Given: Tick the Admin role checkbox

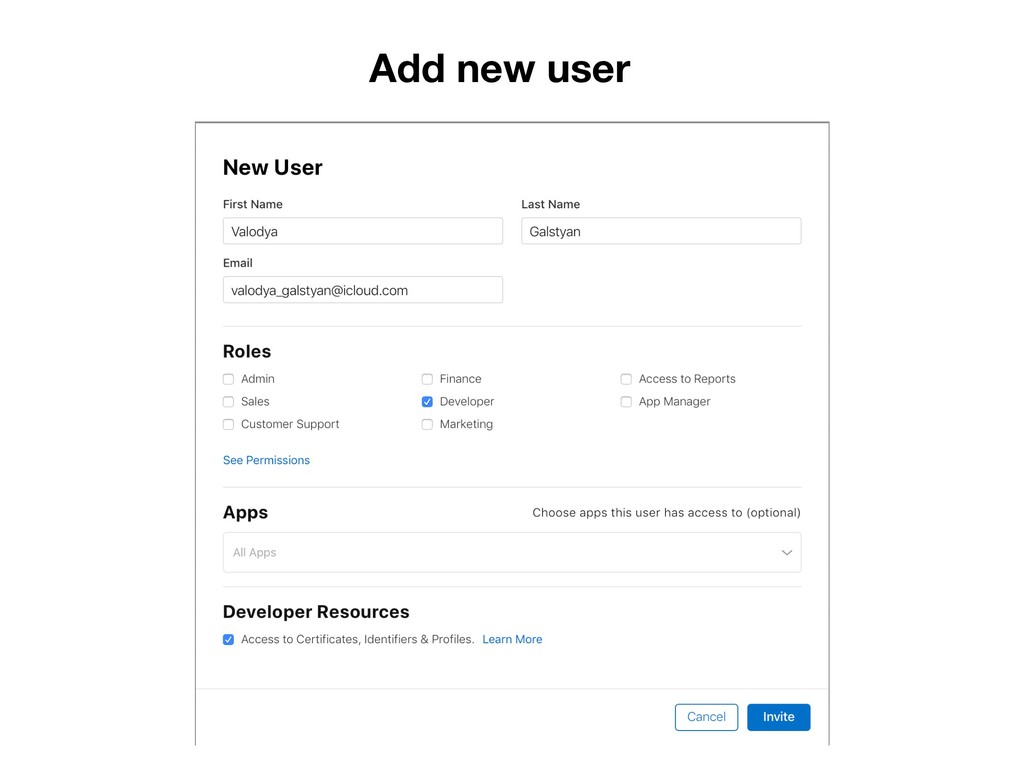Looking at the screenshot, I should pos(228,379).
